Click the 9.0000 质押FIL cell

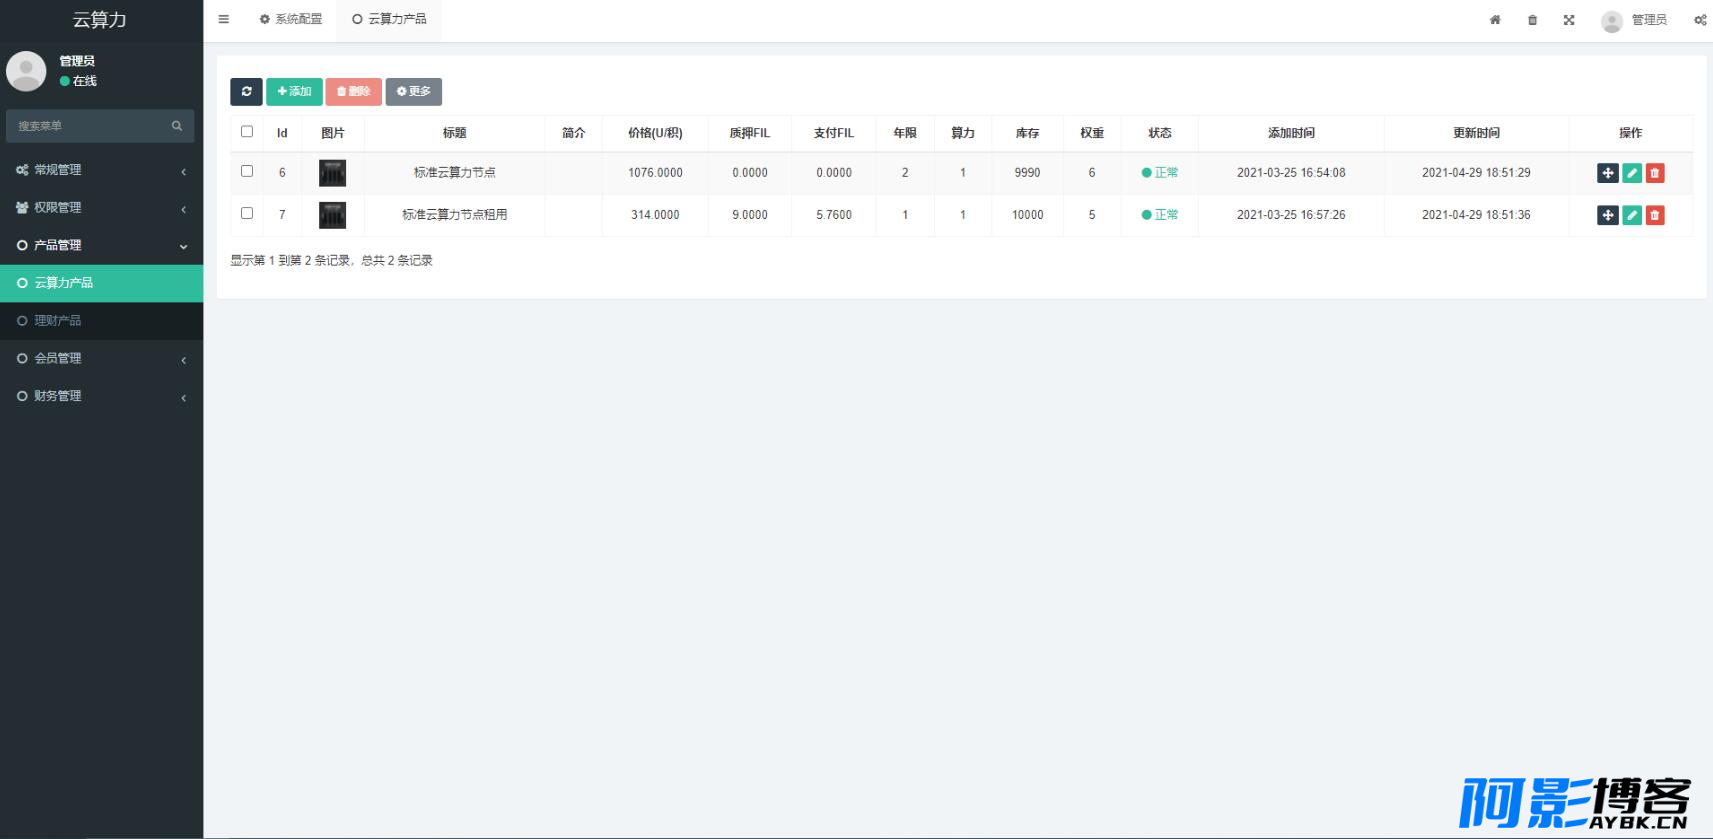pyautogui.click(x=750, y=215)
